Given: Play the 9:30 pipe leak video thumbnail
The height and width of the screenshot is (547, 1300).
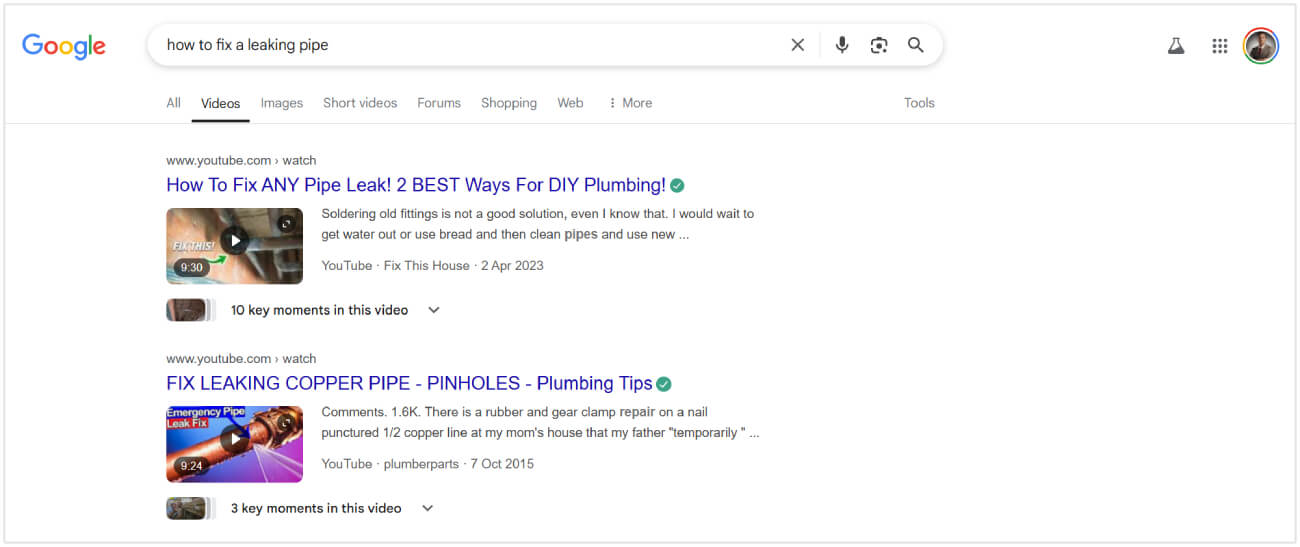Looking at the screenshot, I should 234,246.
